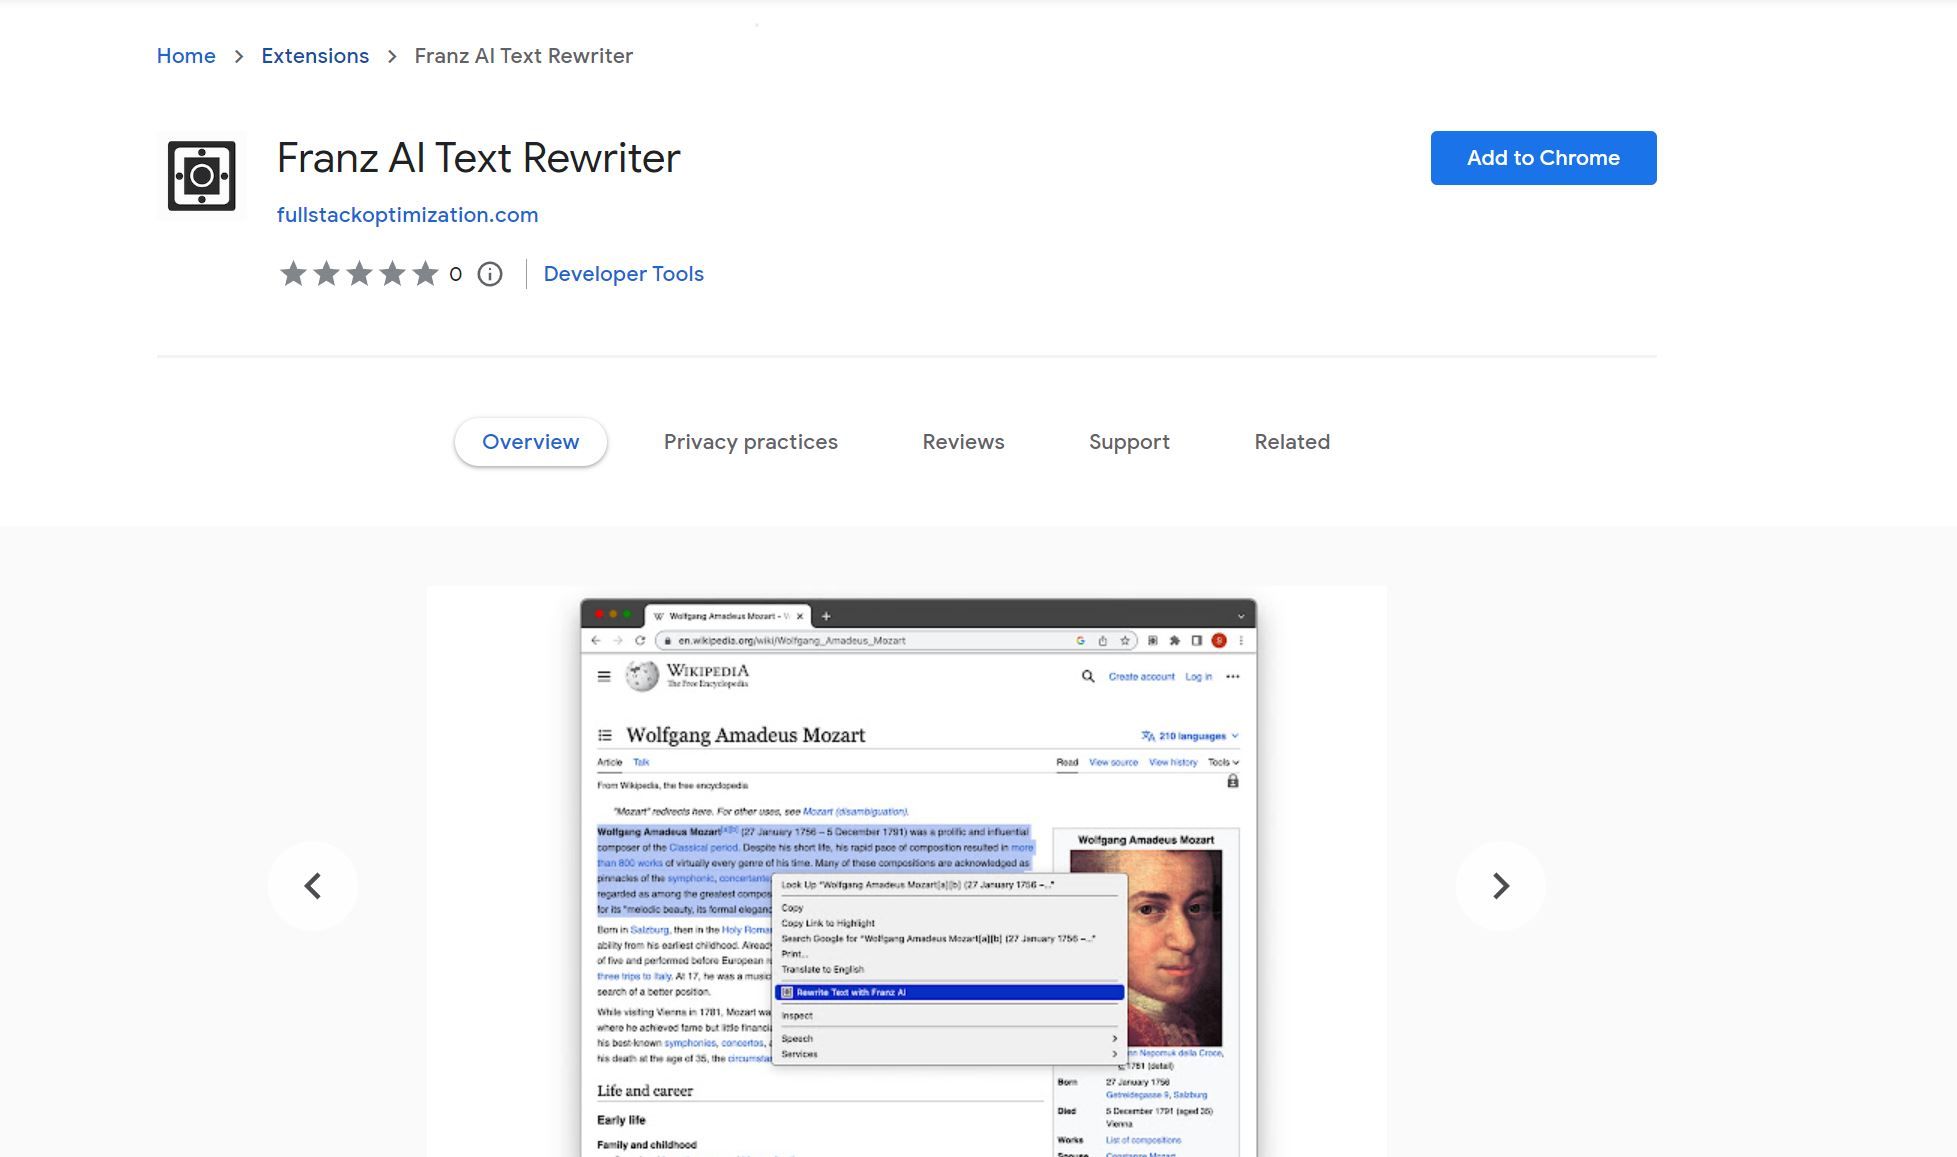The image size is (1957, 1157).
Task: Click the Franz AI extension logo icon
Action: pos(201,176)
